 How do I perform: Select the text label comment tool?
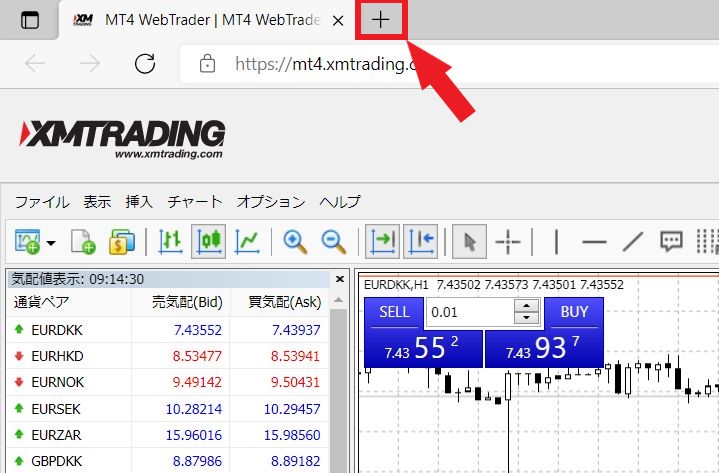(x=671, y=241)
